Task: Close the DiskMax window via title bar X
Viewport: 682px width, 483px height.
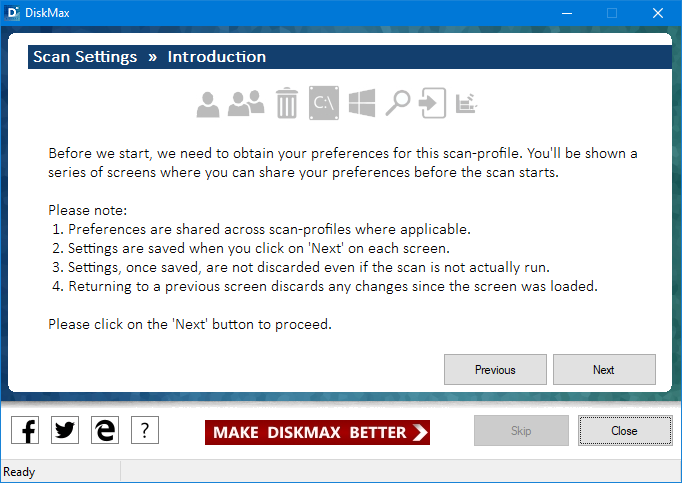Action: pos(658,13)
